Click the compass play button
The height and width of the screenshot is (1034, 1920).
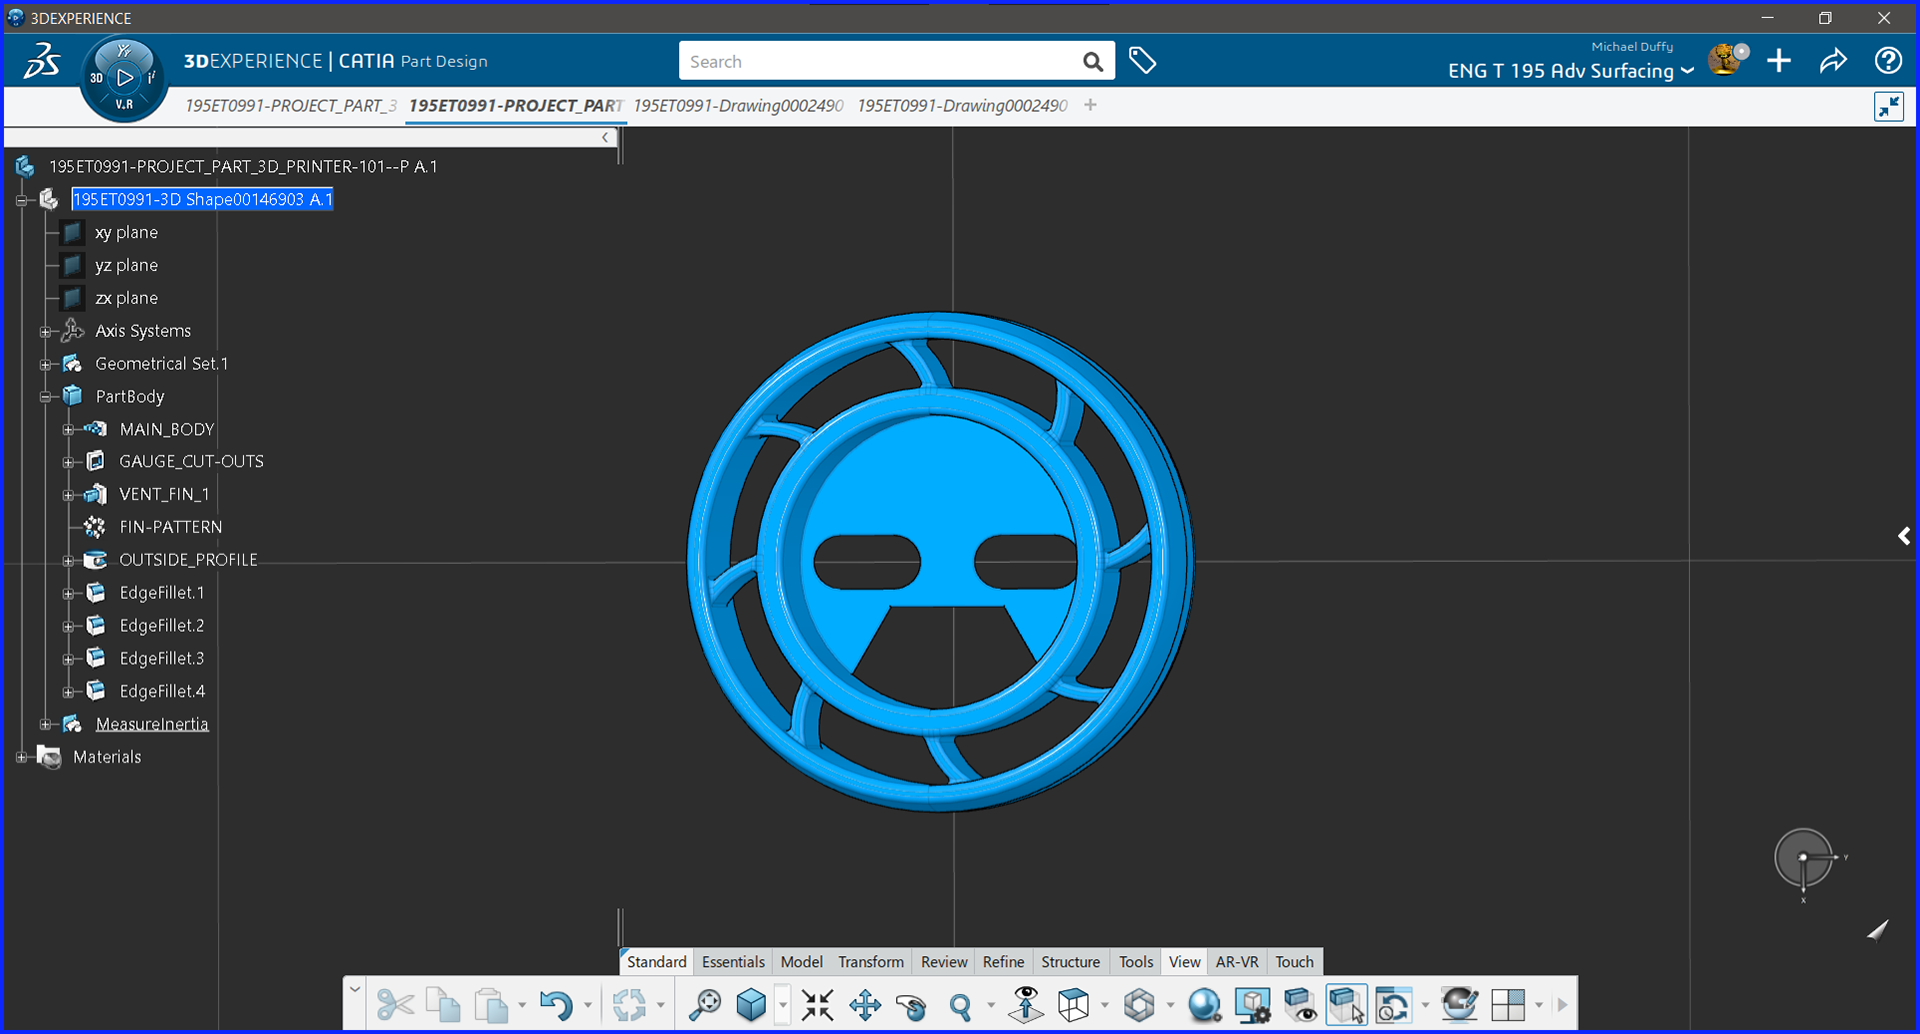(124, 77)
